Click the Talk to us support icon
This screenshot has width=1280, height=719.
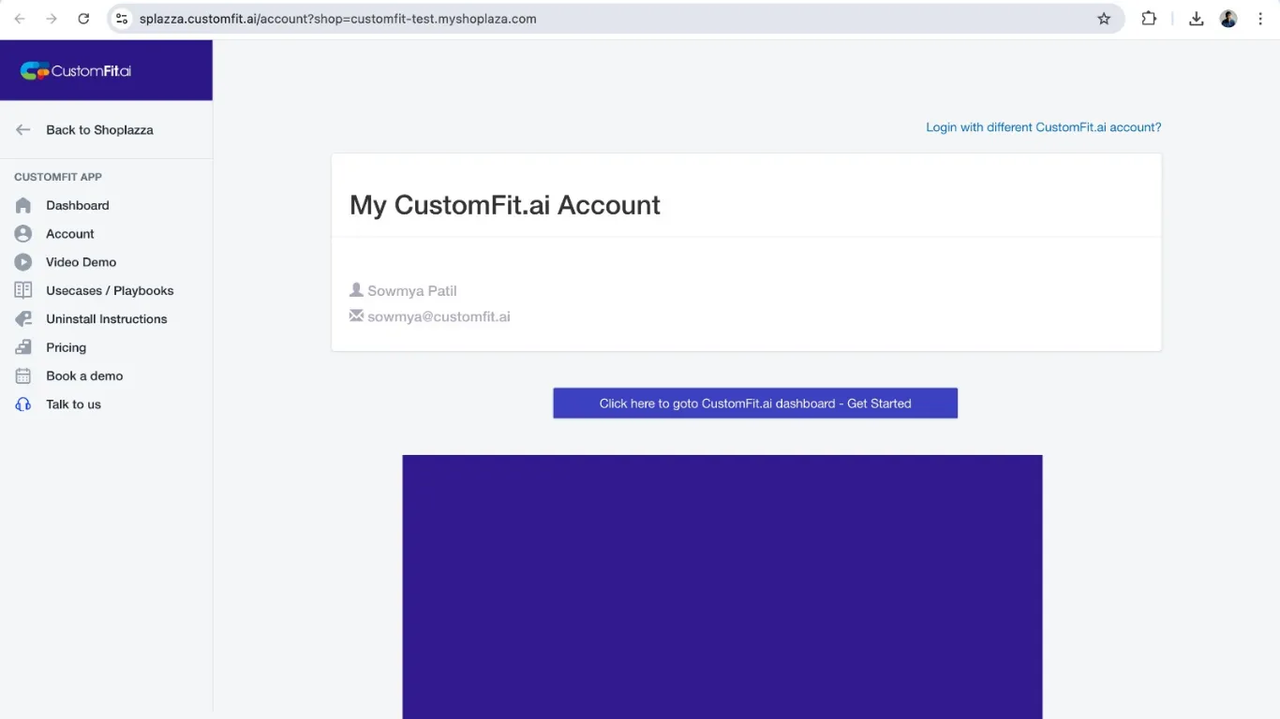click(x=23, y=404)
